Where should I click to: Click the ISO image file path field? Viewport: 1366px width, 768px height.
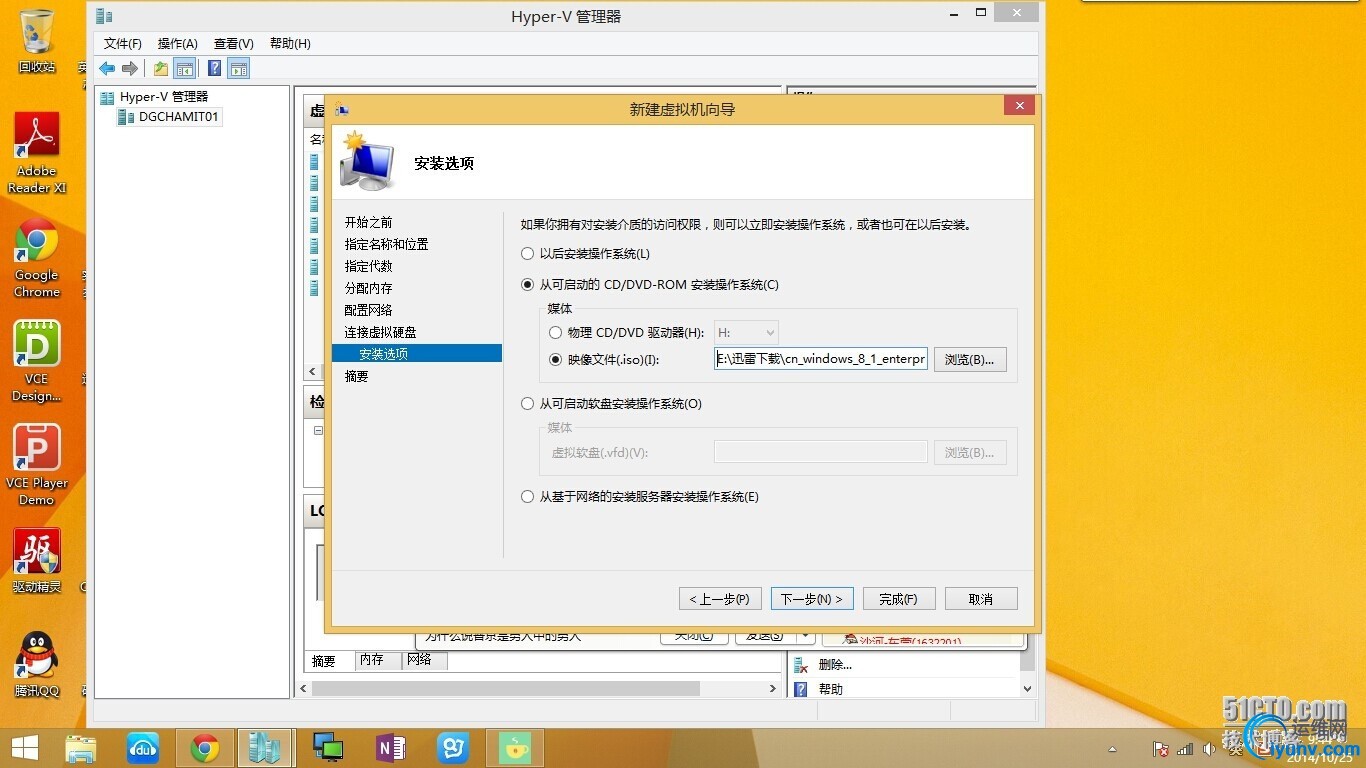click(x=821, y=359)
